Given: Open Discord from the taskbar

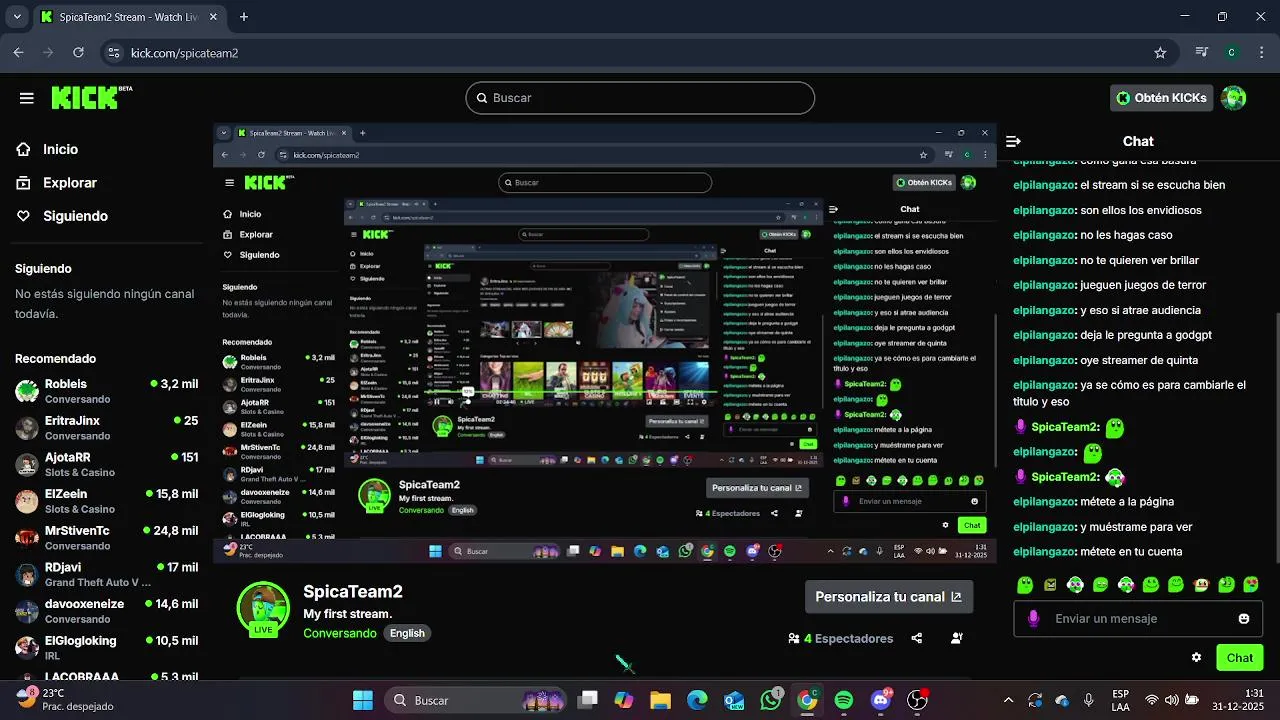Looking at the screenshot, I should [x=881, y=700].
